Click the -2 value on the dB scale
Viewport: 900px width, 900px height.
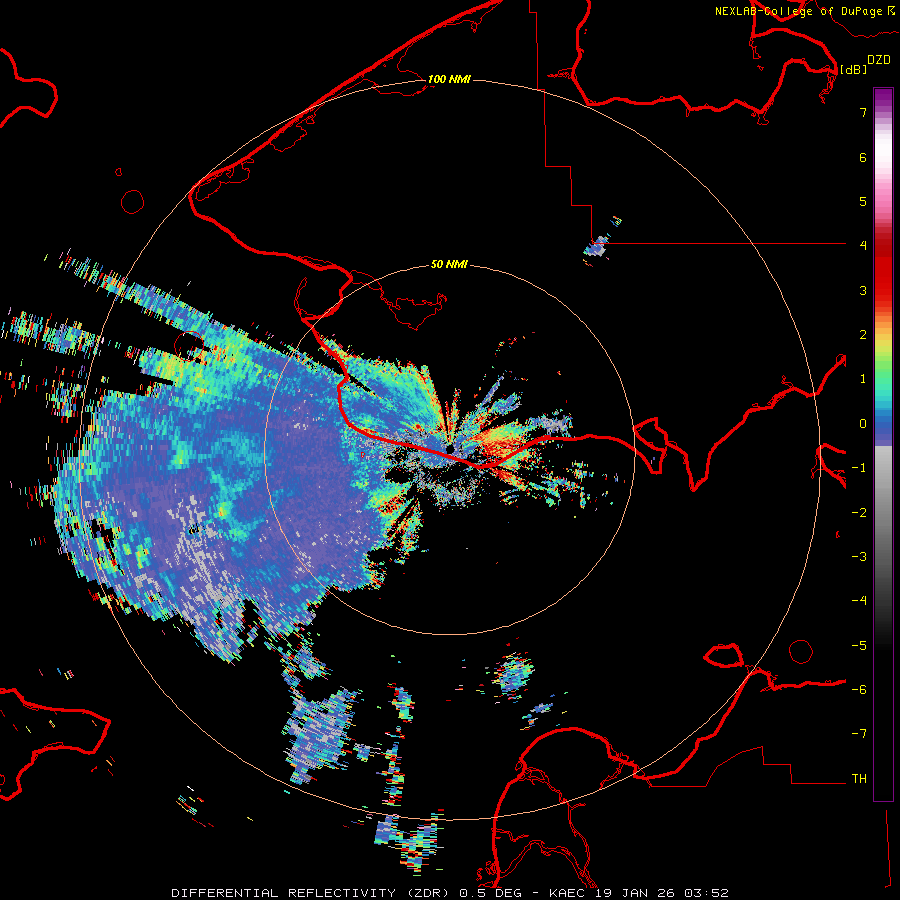point(859,513)
